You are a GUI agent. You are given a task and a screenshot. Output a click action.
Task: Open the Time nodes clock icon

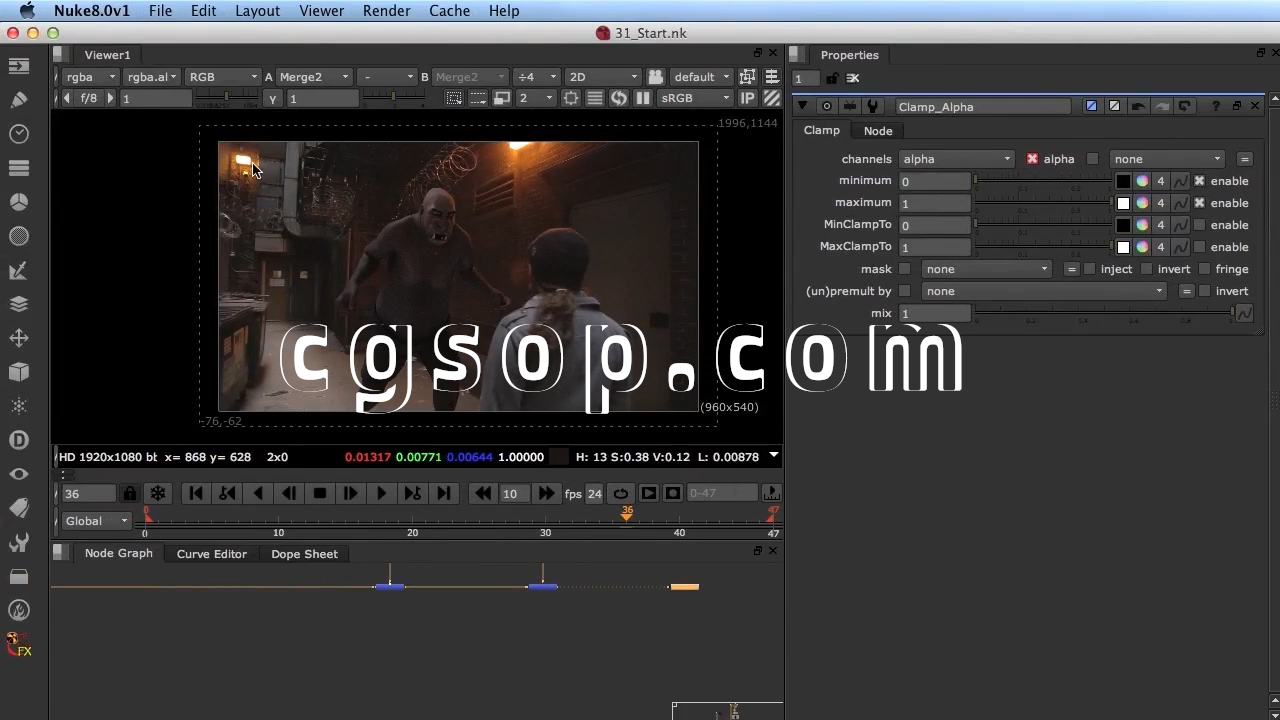(19, 134)
